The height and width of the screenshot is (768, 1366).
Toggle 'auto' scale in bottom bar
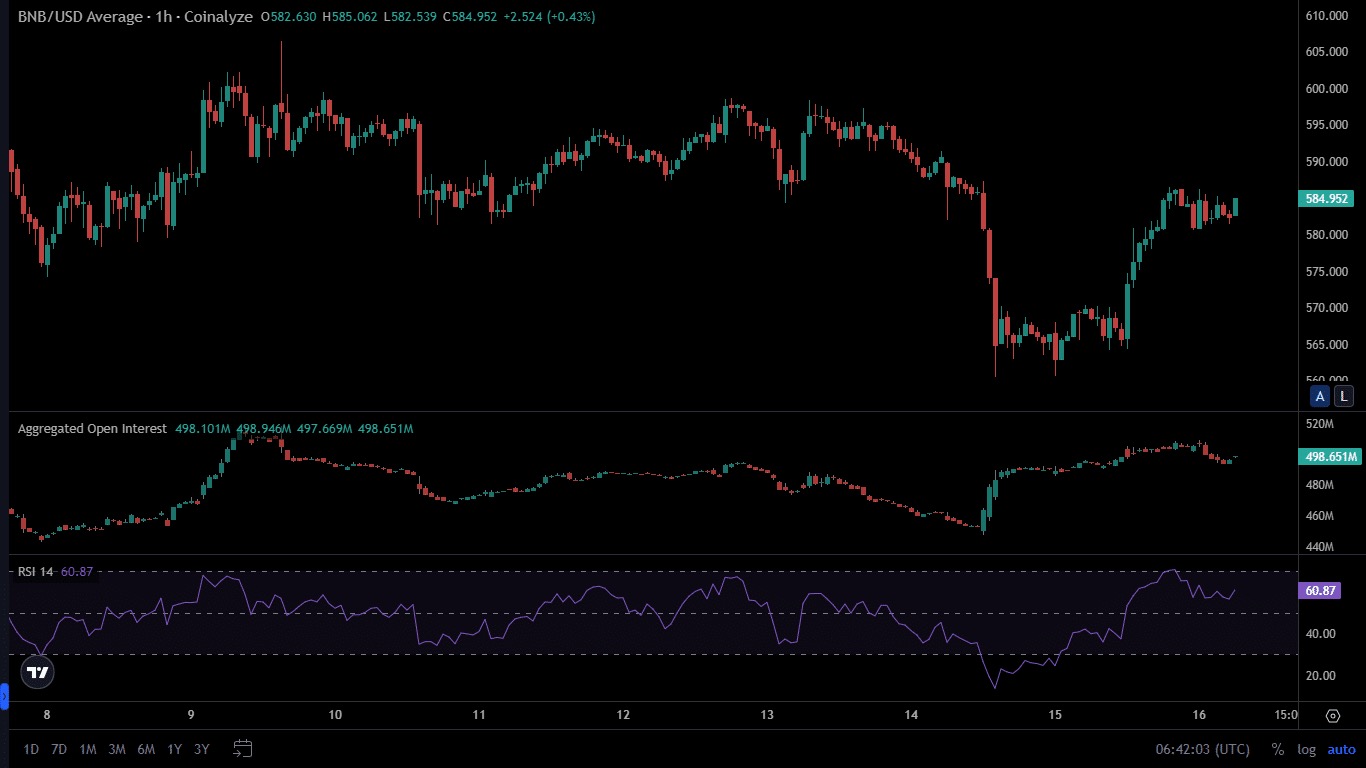(1341, 749)
